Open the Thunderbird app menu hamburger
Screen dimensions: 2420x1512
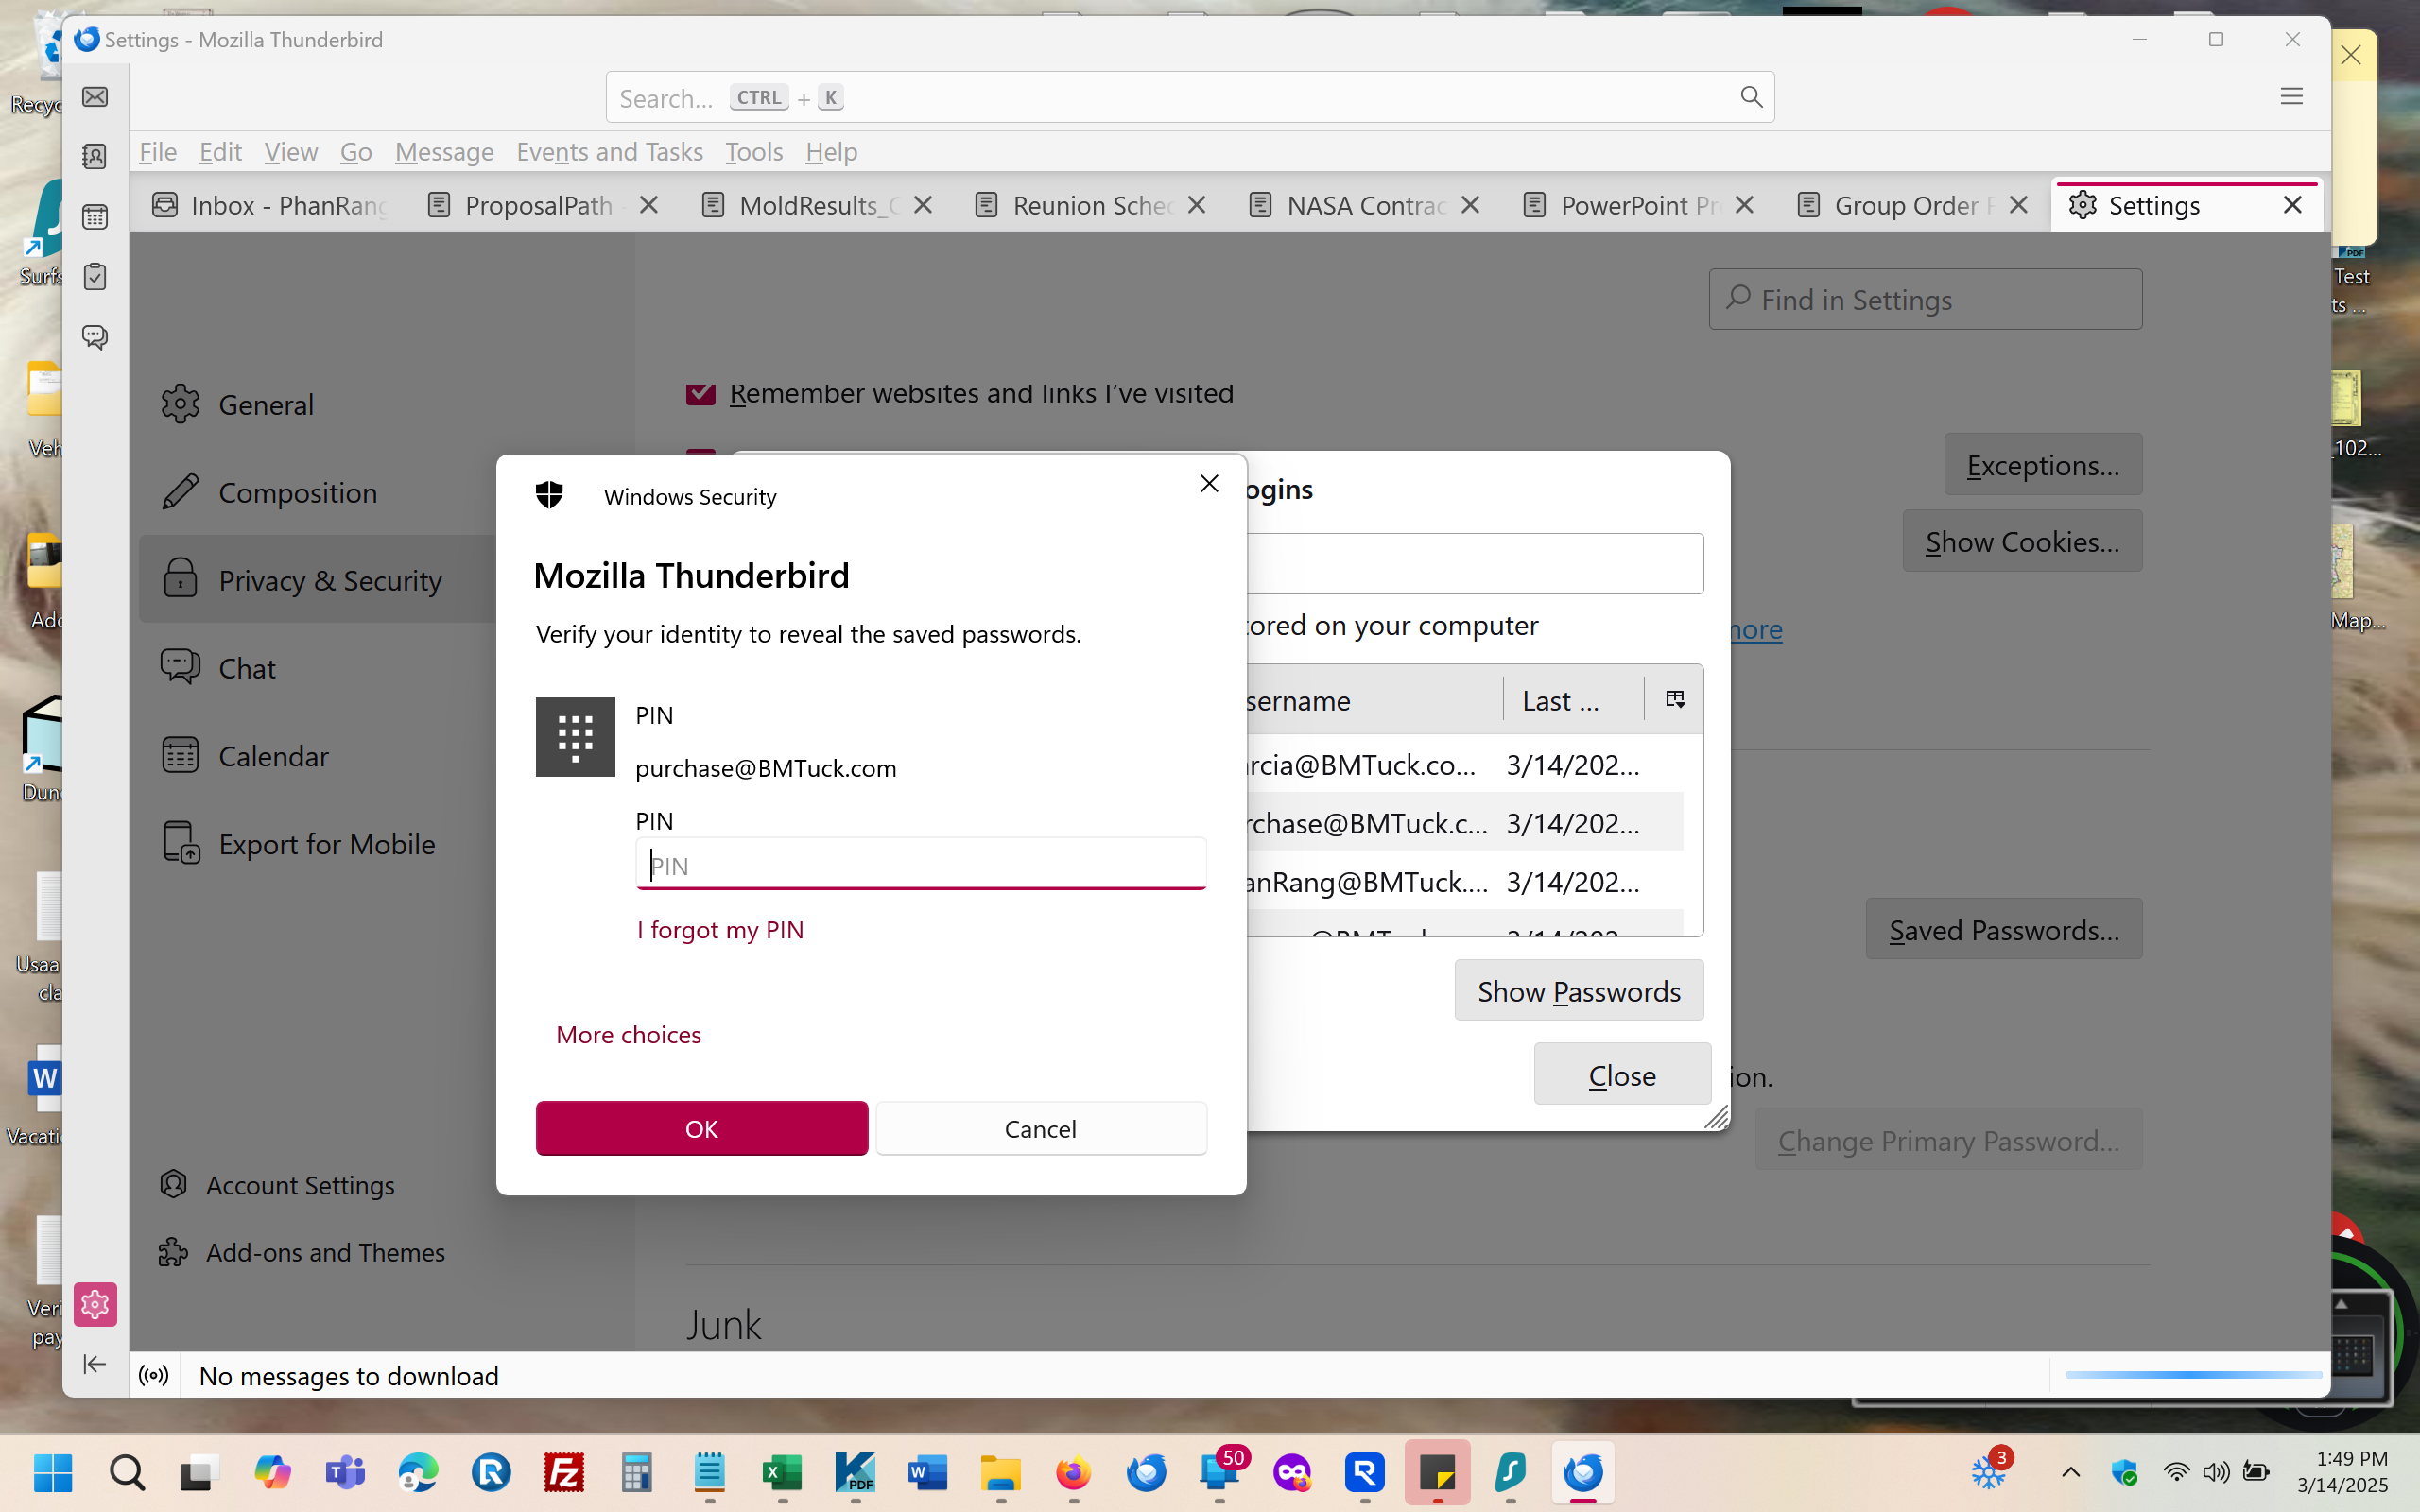pyautogui.click(x=2291, y=96)
